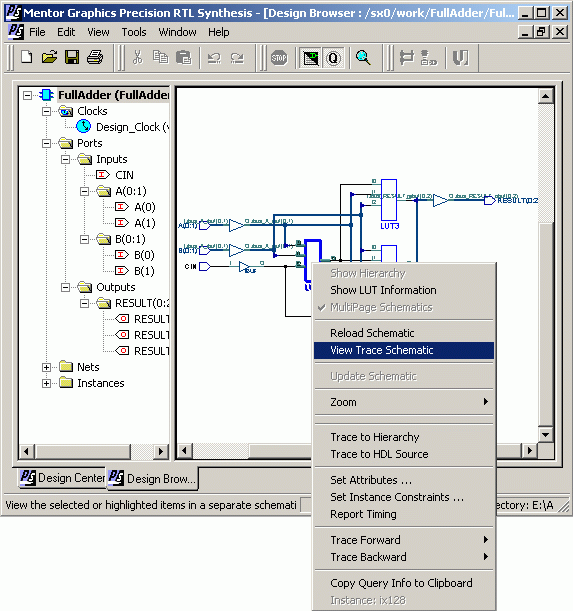Open the Edit menu
Screen dimensions: 573x611
tap(66, 32)
